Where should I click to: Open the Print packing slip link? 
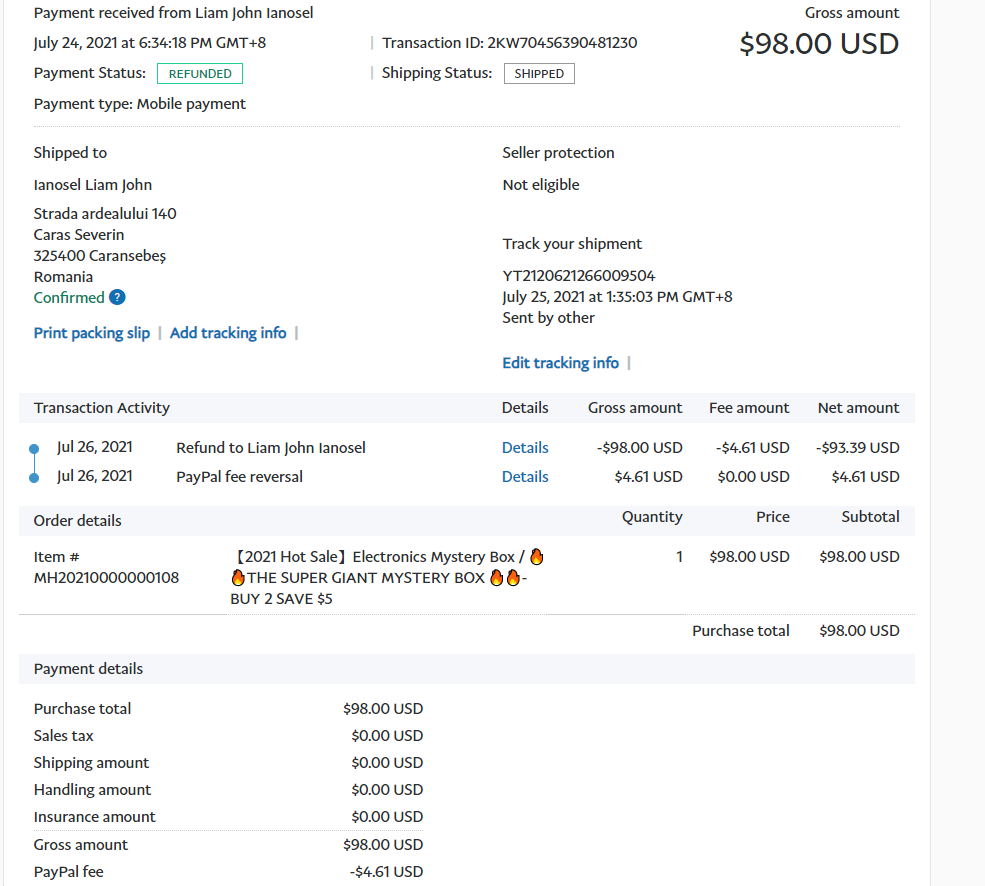[x=92, y=333]
